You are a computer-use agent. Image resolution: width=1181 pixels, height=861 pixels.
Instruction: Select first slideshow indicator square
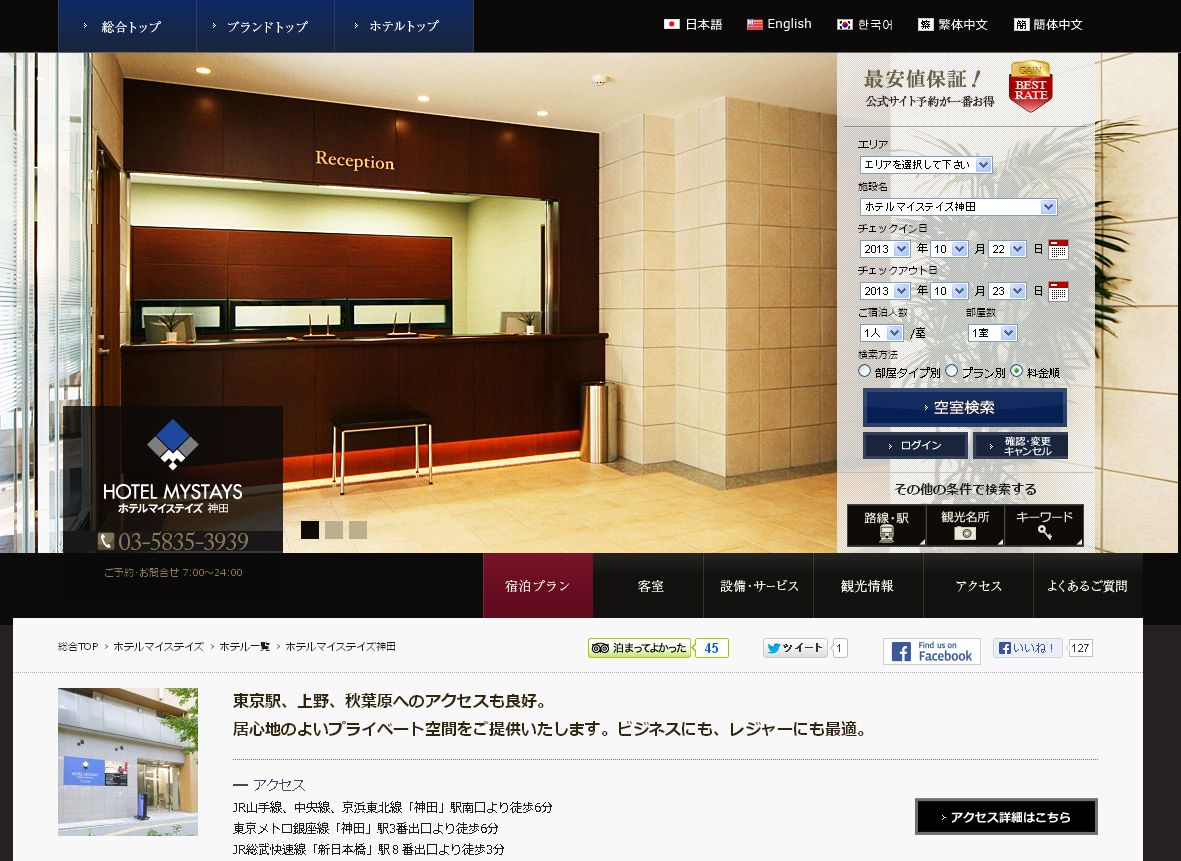coord(310,530)
